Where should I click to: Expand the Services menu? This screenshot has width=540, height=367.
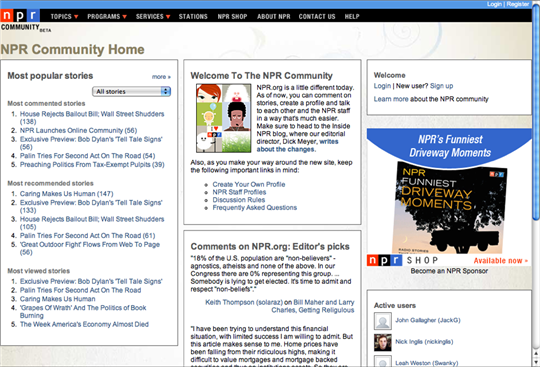(153, 16)
